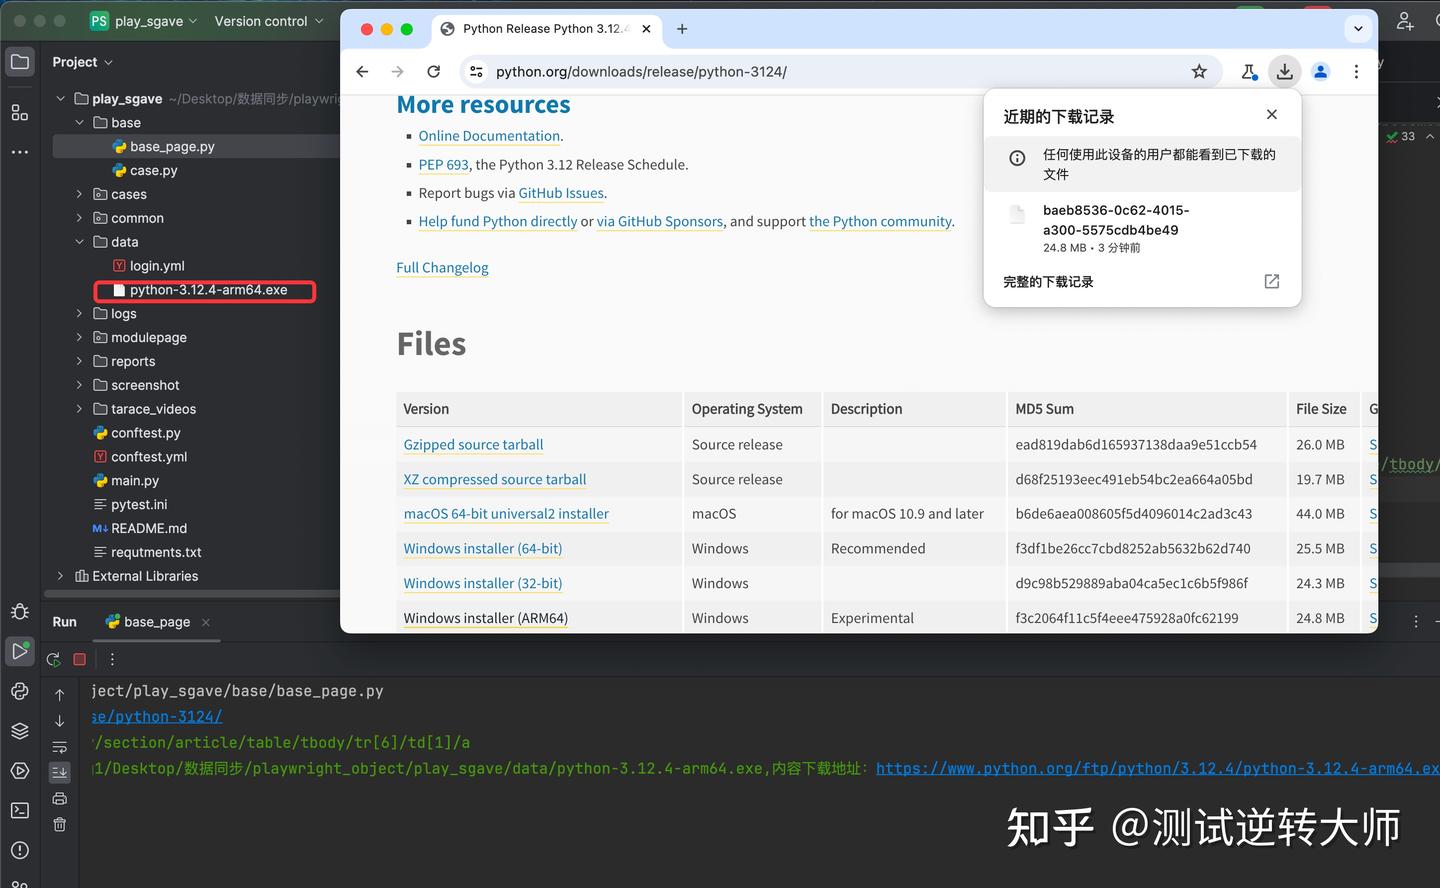Open the Terminal tool window
The image size is (1440, 888).
tap(20, 798)
